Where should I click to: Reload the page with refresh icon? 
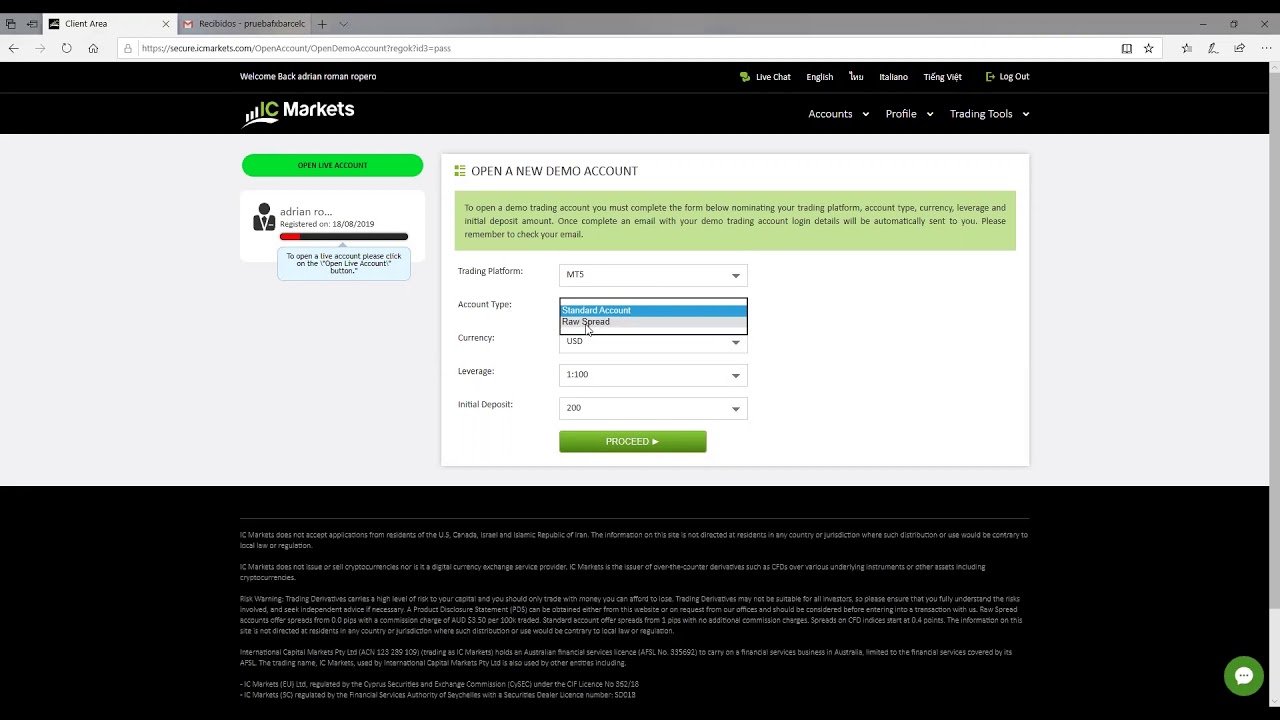66,48
